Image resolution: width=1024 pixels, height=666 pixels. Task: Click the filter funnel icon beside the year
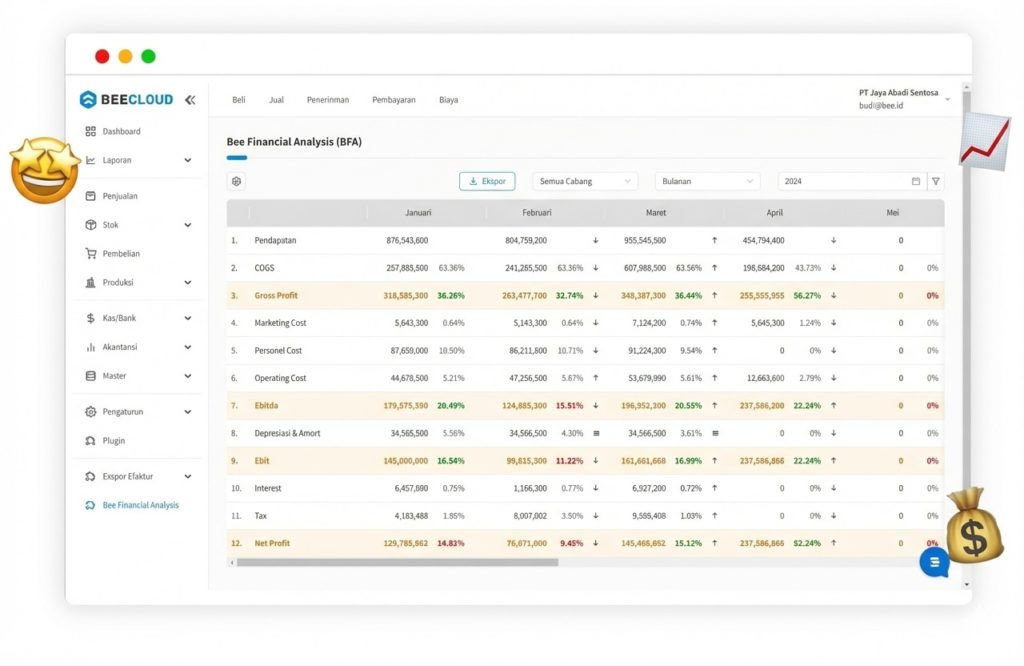click(935, 181)
